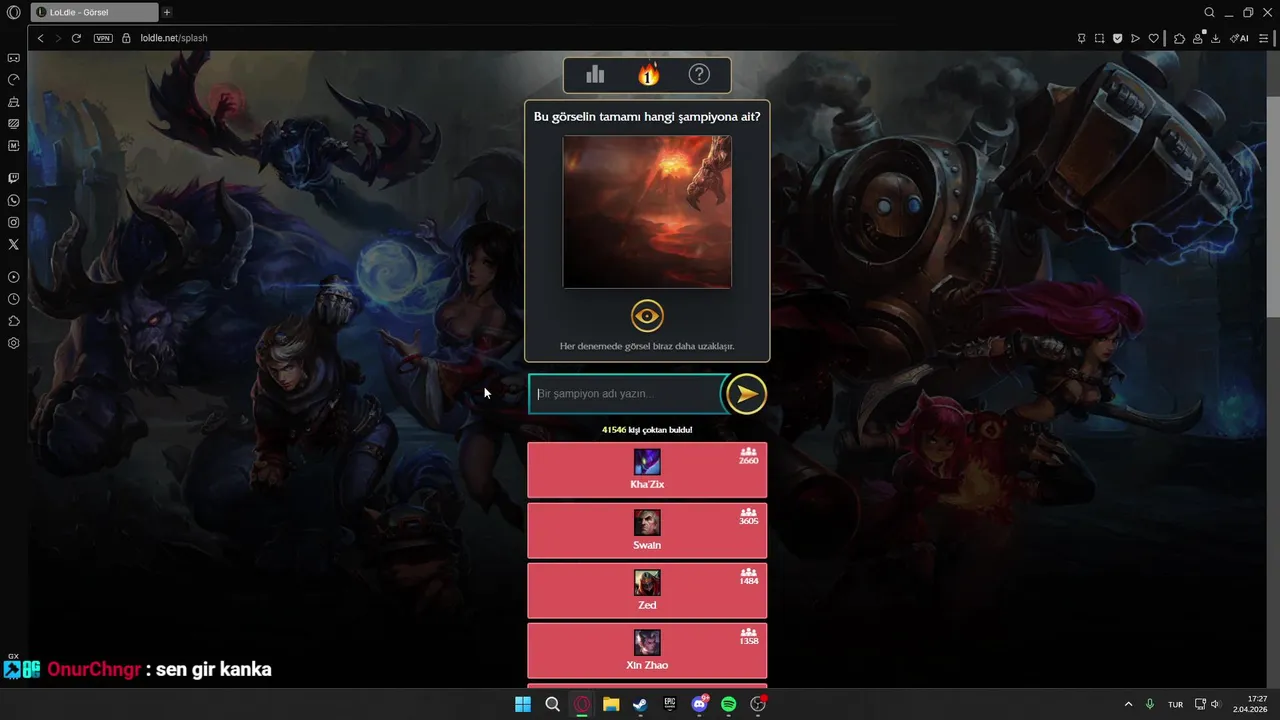Open X (Twitter) in the sidebar
This screenshot has width=1280, height=720.
point(14,244)
